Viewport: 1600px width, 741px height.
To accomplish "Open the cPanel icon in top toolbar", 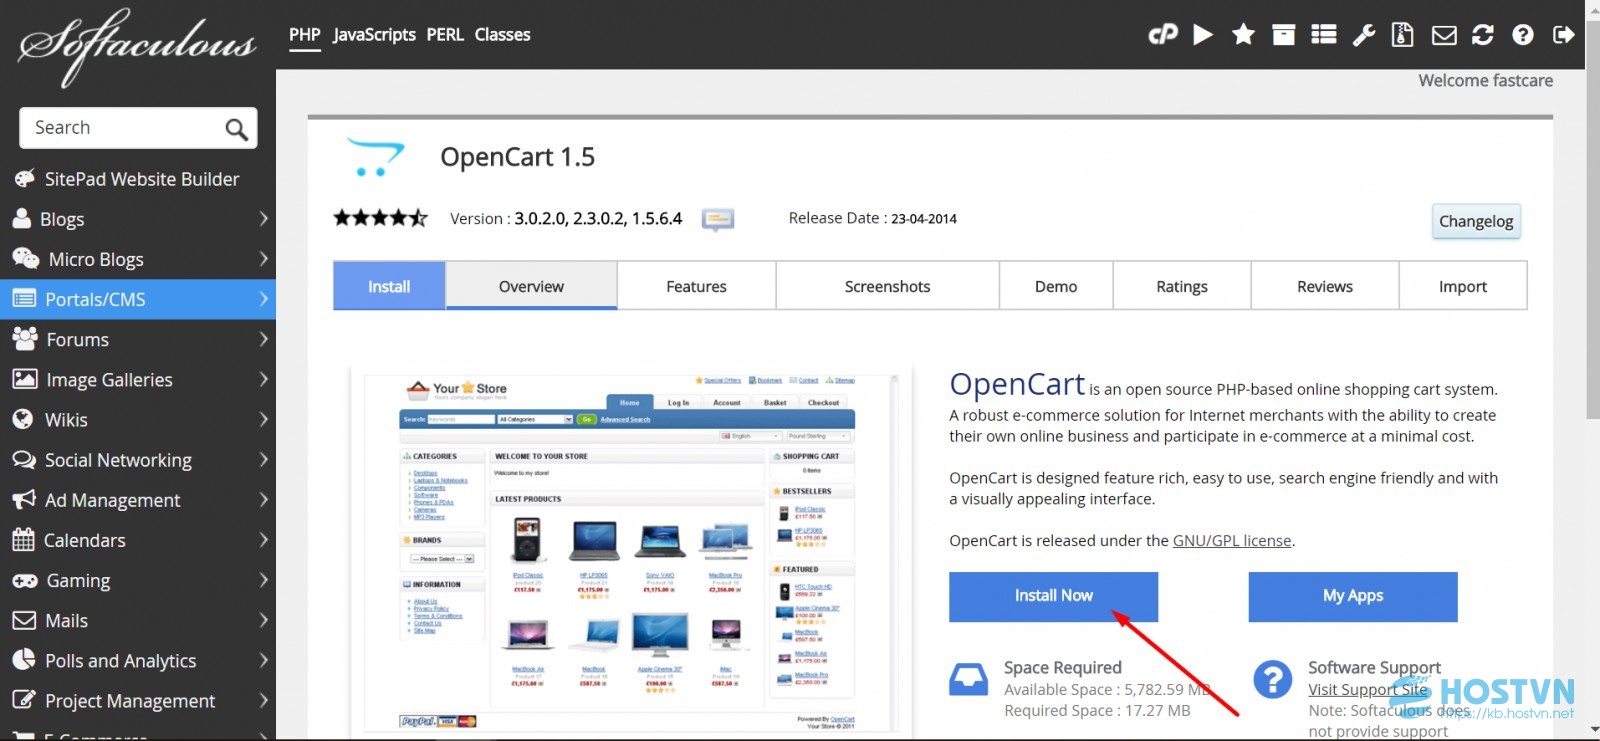I will click(1163, 35).
